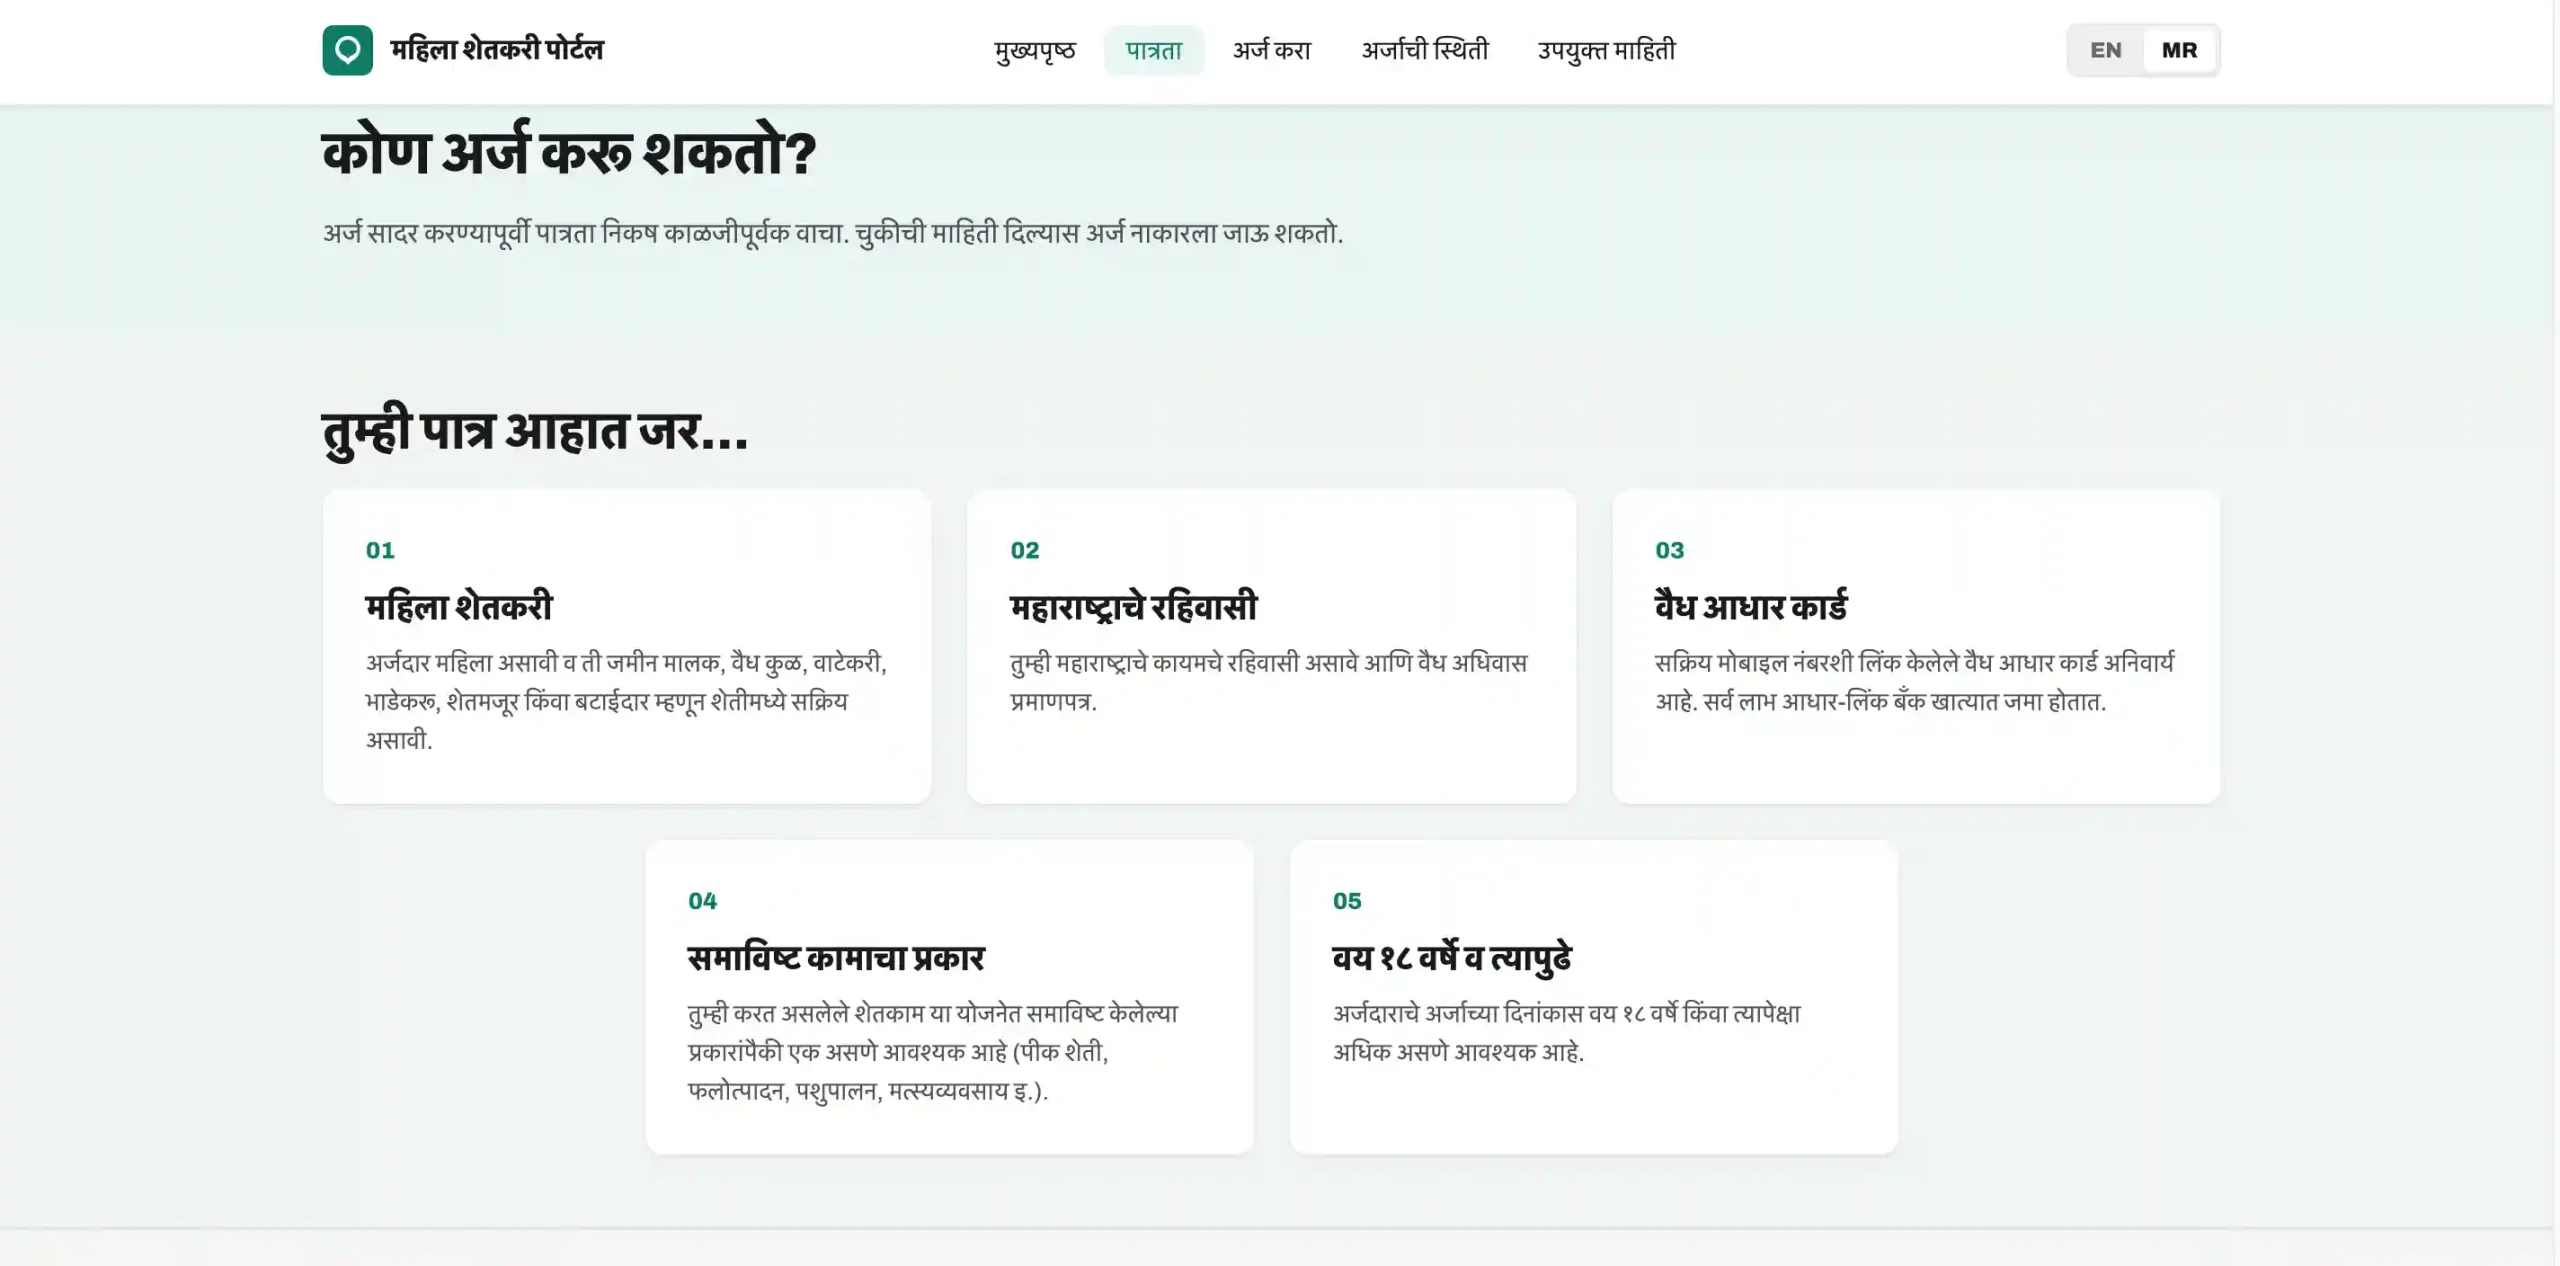Select the वैध आधार कार्ड card title
This screenshot has width=2560, height=1266.
(x=1751, y=606)
